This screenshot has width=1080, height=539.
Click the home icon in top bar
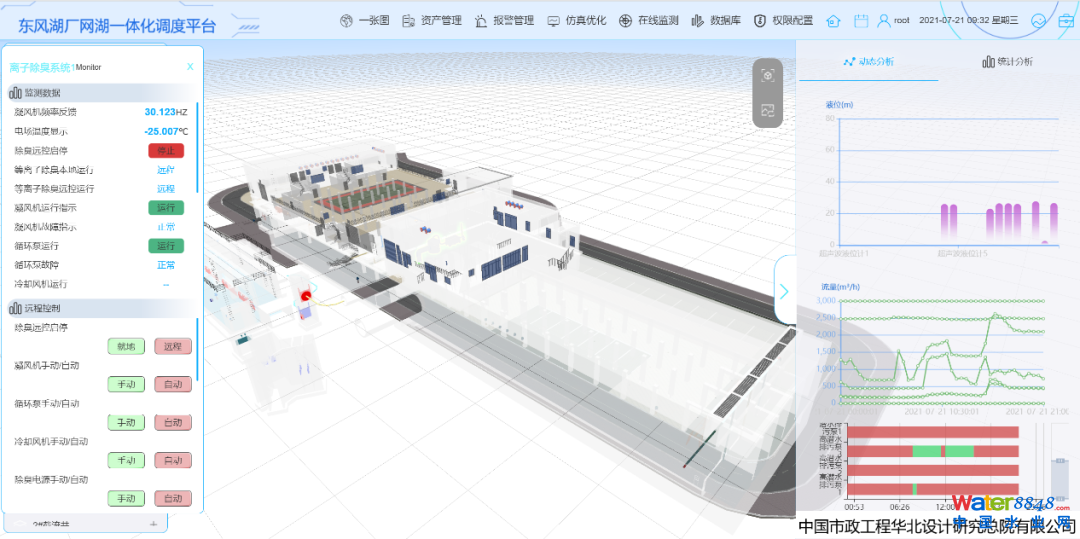click(x=833, y=20)
